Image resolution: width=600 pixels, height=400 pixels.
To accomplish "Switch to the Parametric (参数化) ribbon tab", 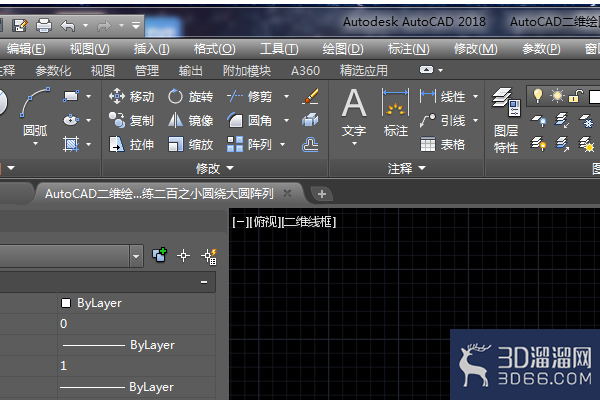I will coord(53,71).
